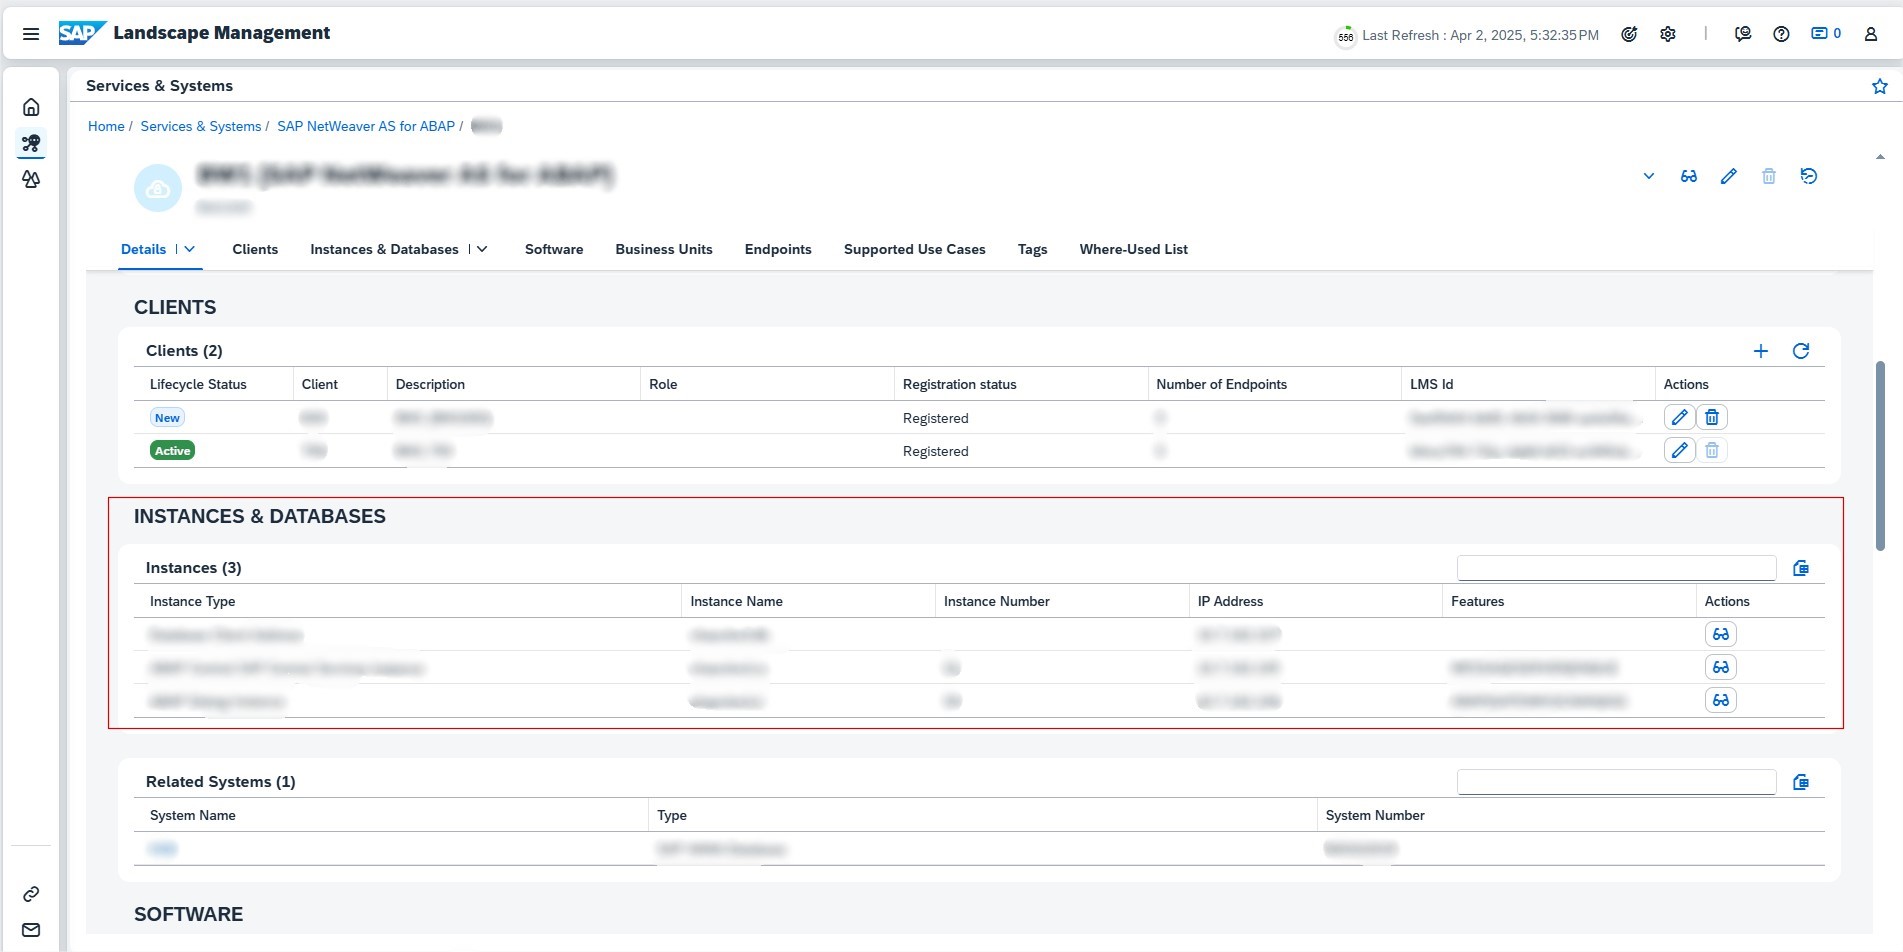Click the Home icon in sidebar

[x=31, y=107]
